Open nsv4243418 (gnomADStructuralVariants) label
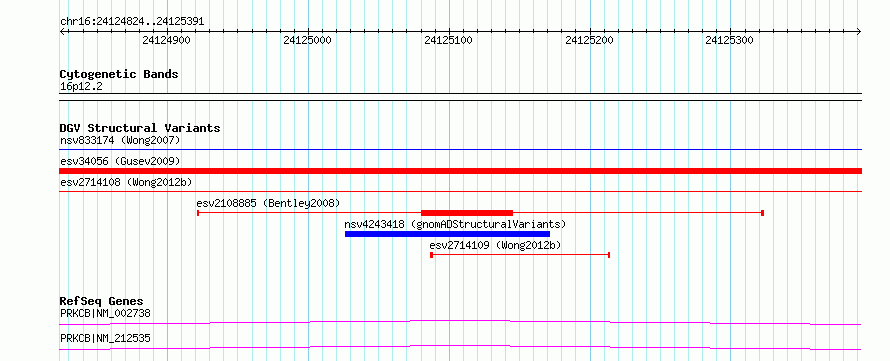The width and height of the screenshot is (890, 361). (x=455, y=224)
